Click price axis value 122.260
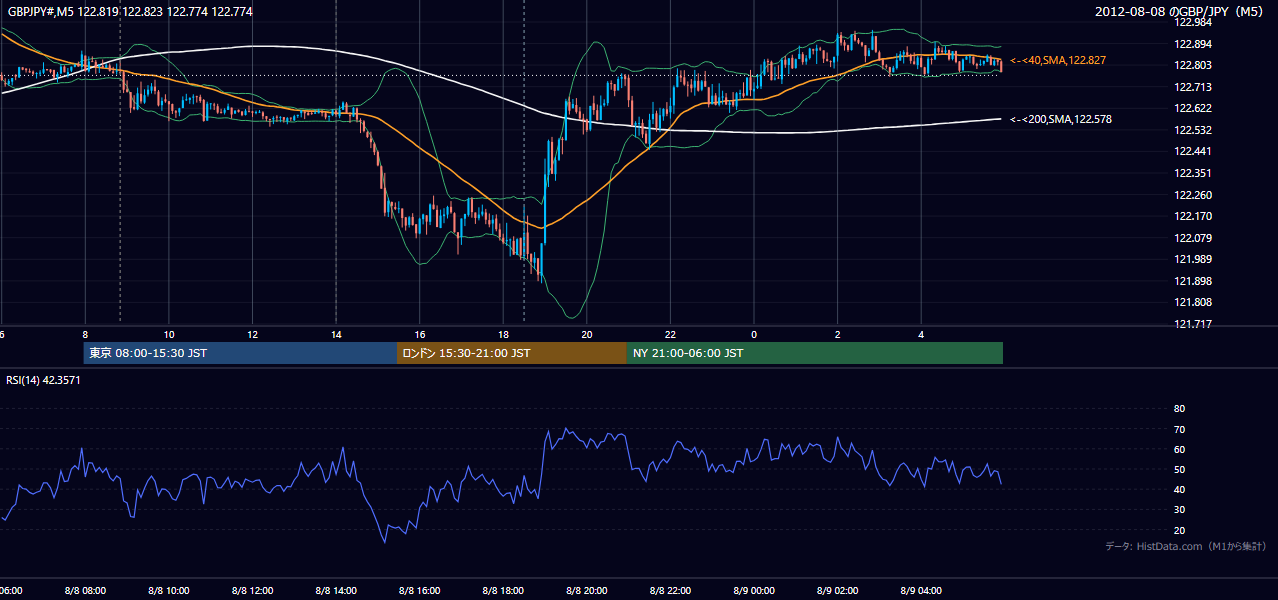This screenshot has height=600, width=1278. (1192, 195)
